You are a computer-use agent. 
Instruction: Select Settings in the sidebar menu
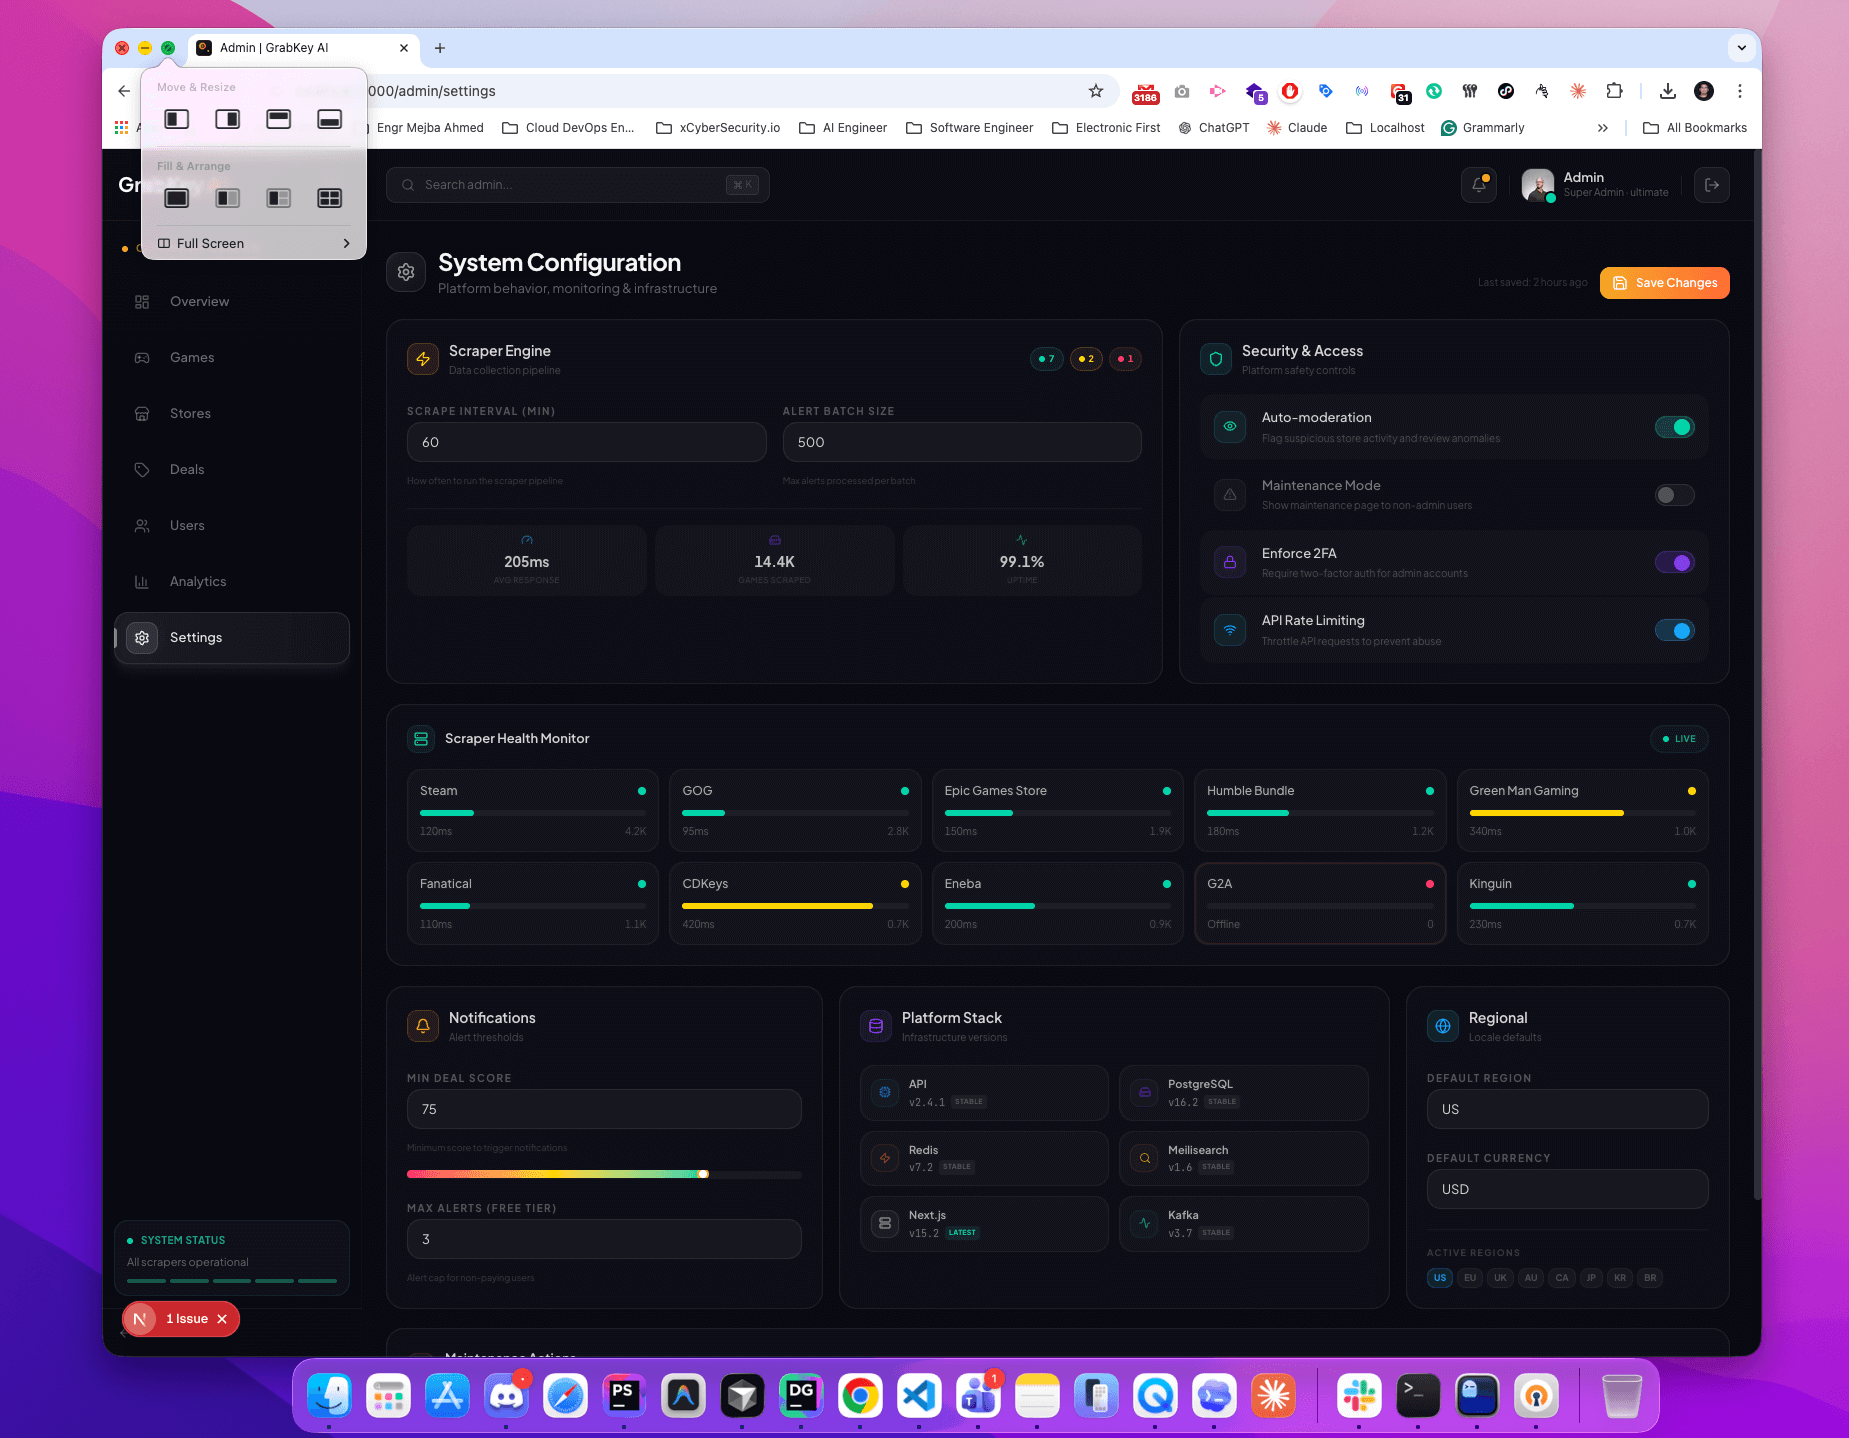tap(196, 637)
